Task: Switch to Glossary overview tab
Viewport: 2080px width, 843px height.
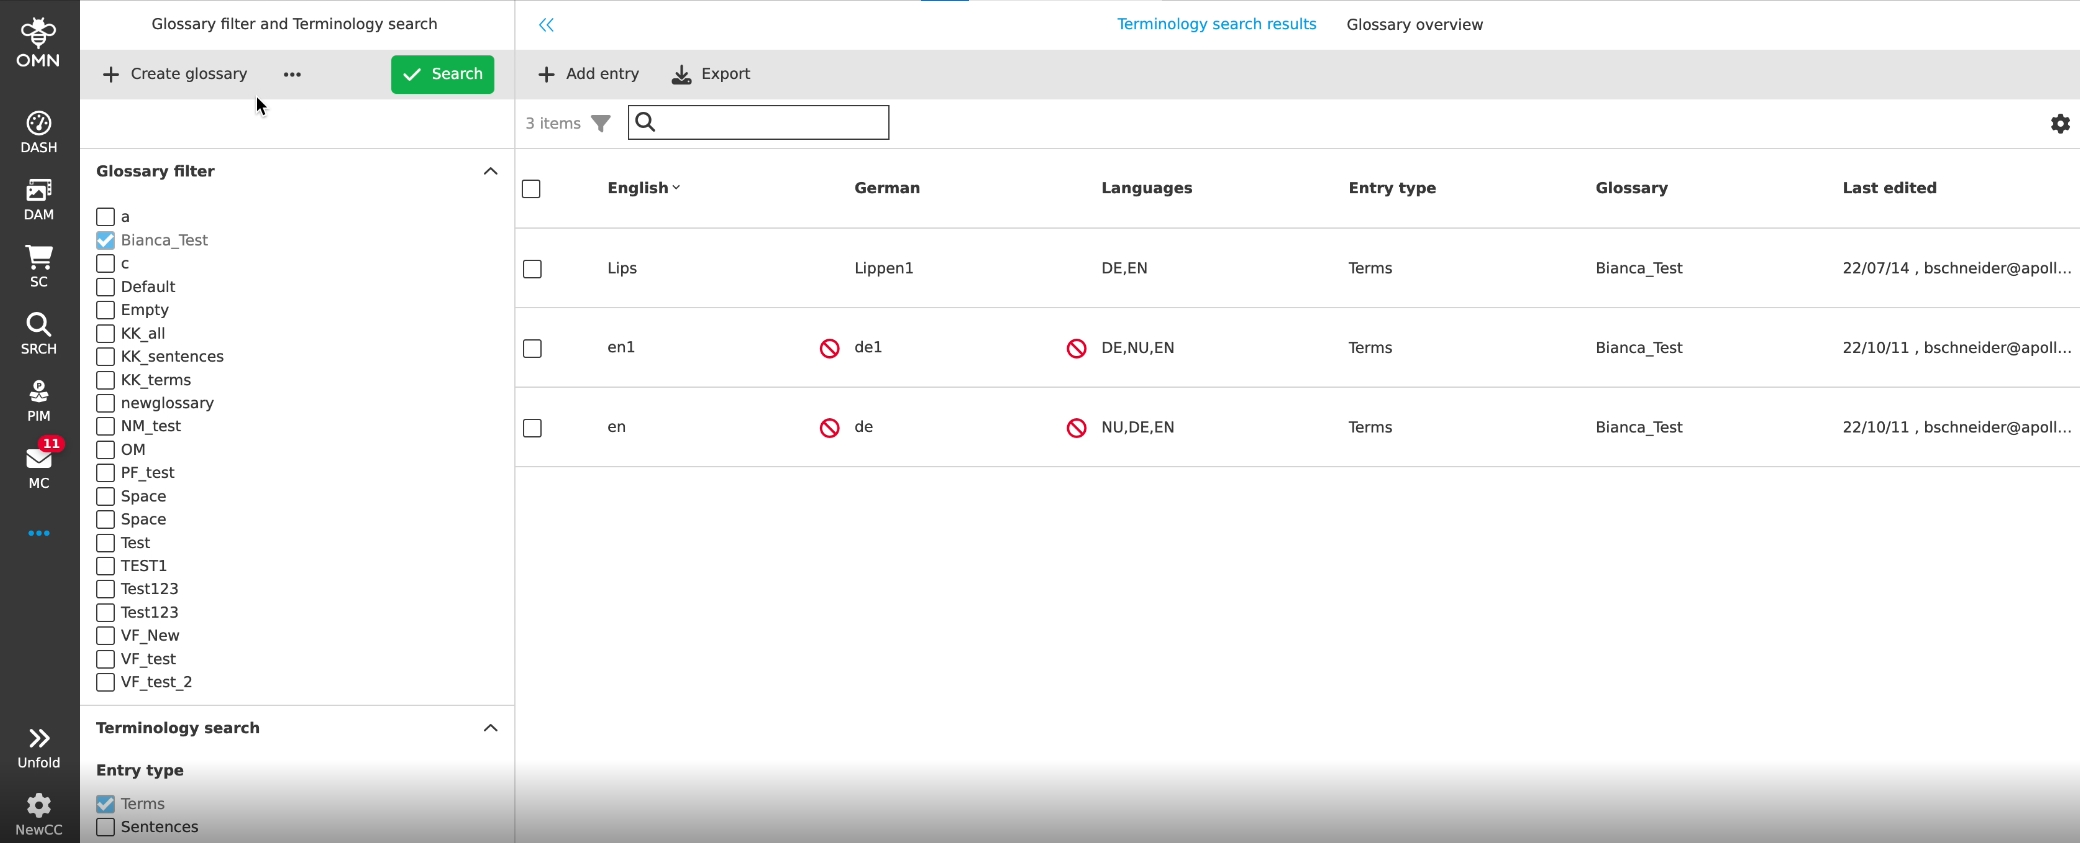Action: (x=1414, y=25)
